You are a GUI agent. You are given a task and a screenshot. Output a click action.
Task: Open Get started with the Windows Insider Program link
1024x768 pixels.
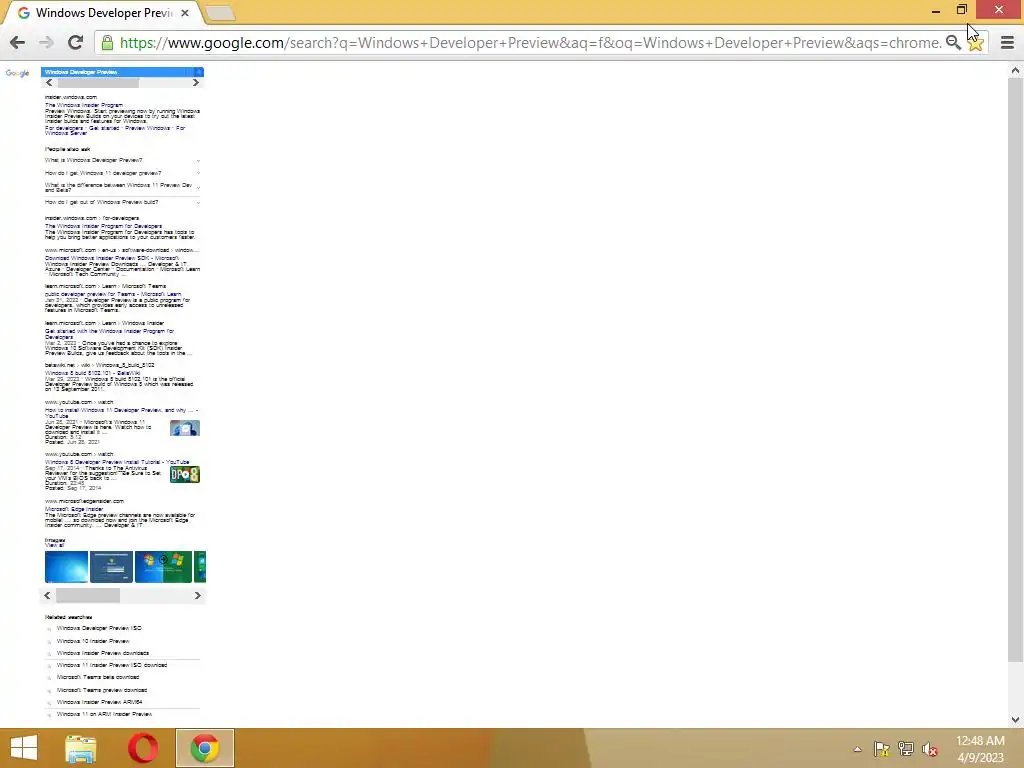(x=110, y=334)
